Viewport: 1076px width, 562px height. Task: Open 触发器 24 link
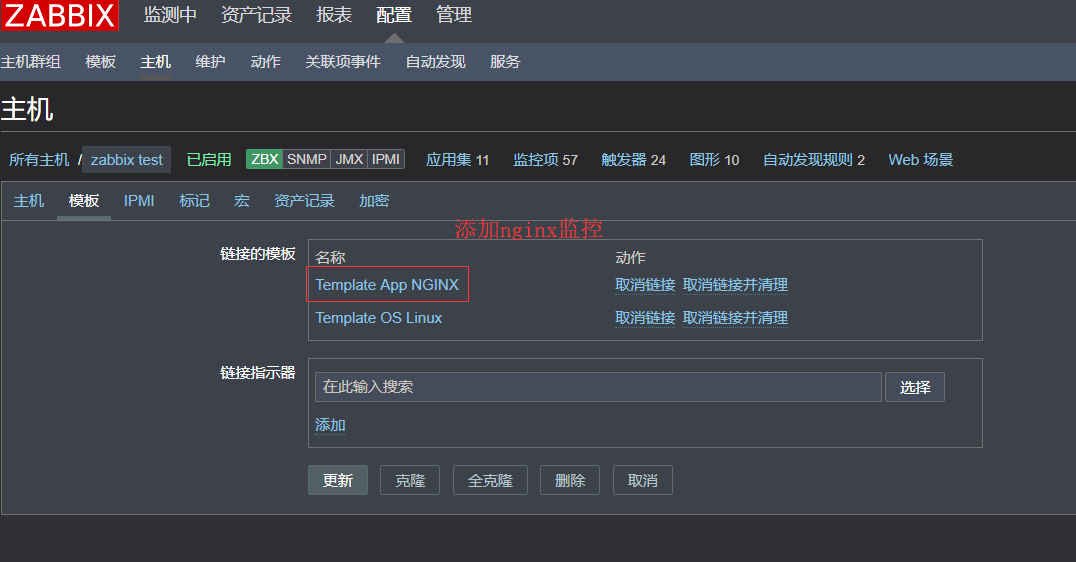coord(633,160)
